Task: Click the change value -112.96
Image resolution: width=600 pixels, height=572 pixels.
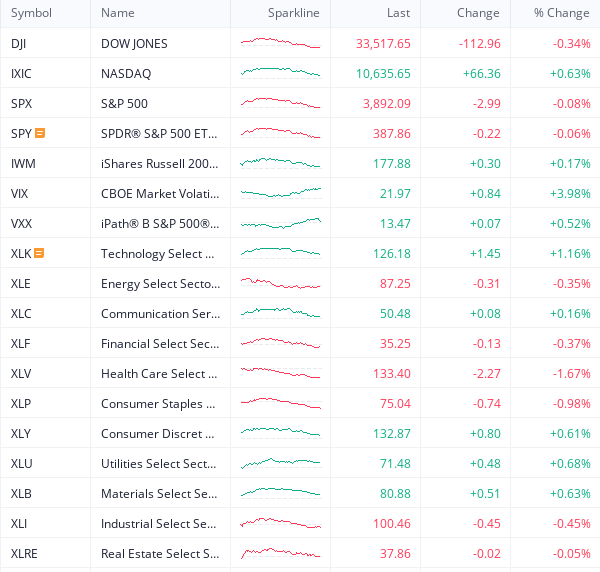Action: click(480, 44)
